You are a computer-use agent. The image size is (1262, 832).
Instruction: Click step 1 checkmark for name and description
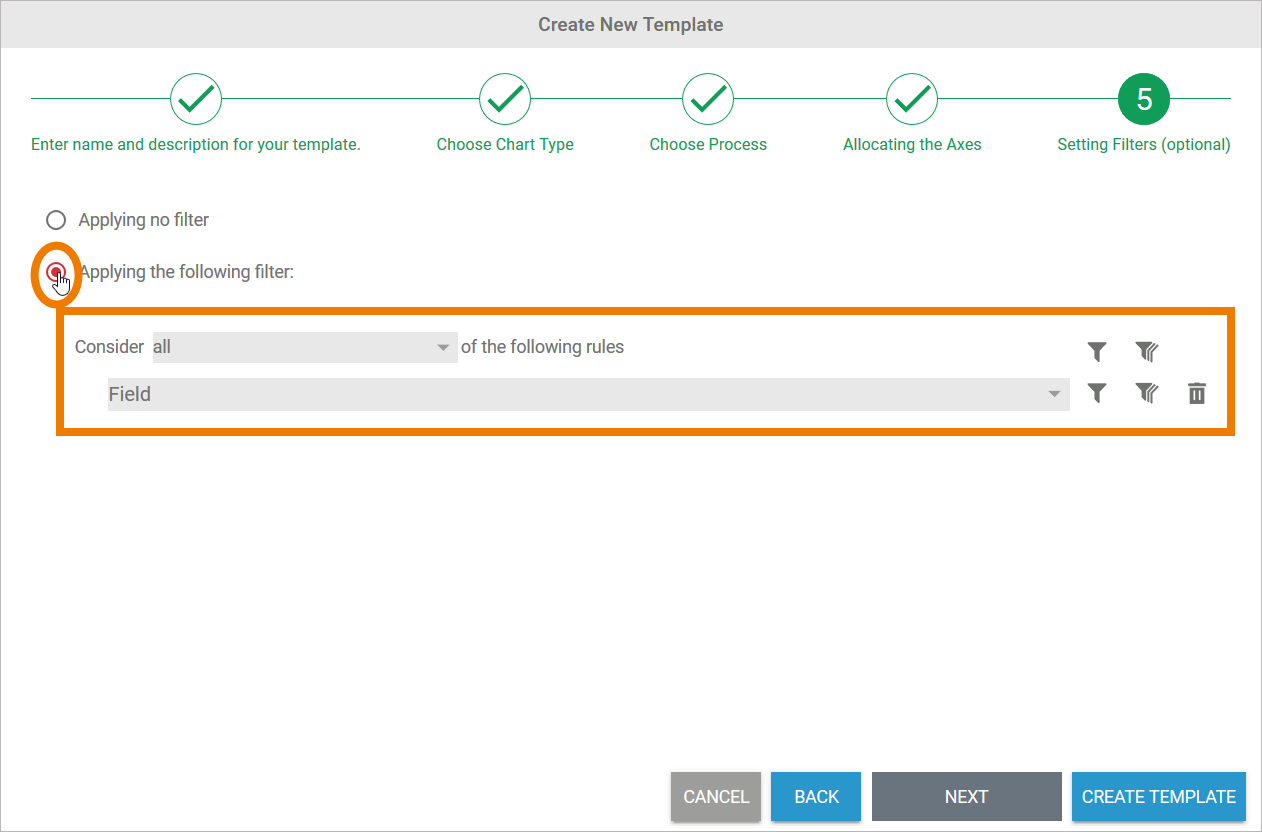pos(196,99)
